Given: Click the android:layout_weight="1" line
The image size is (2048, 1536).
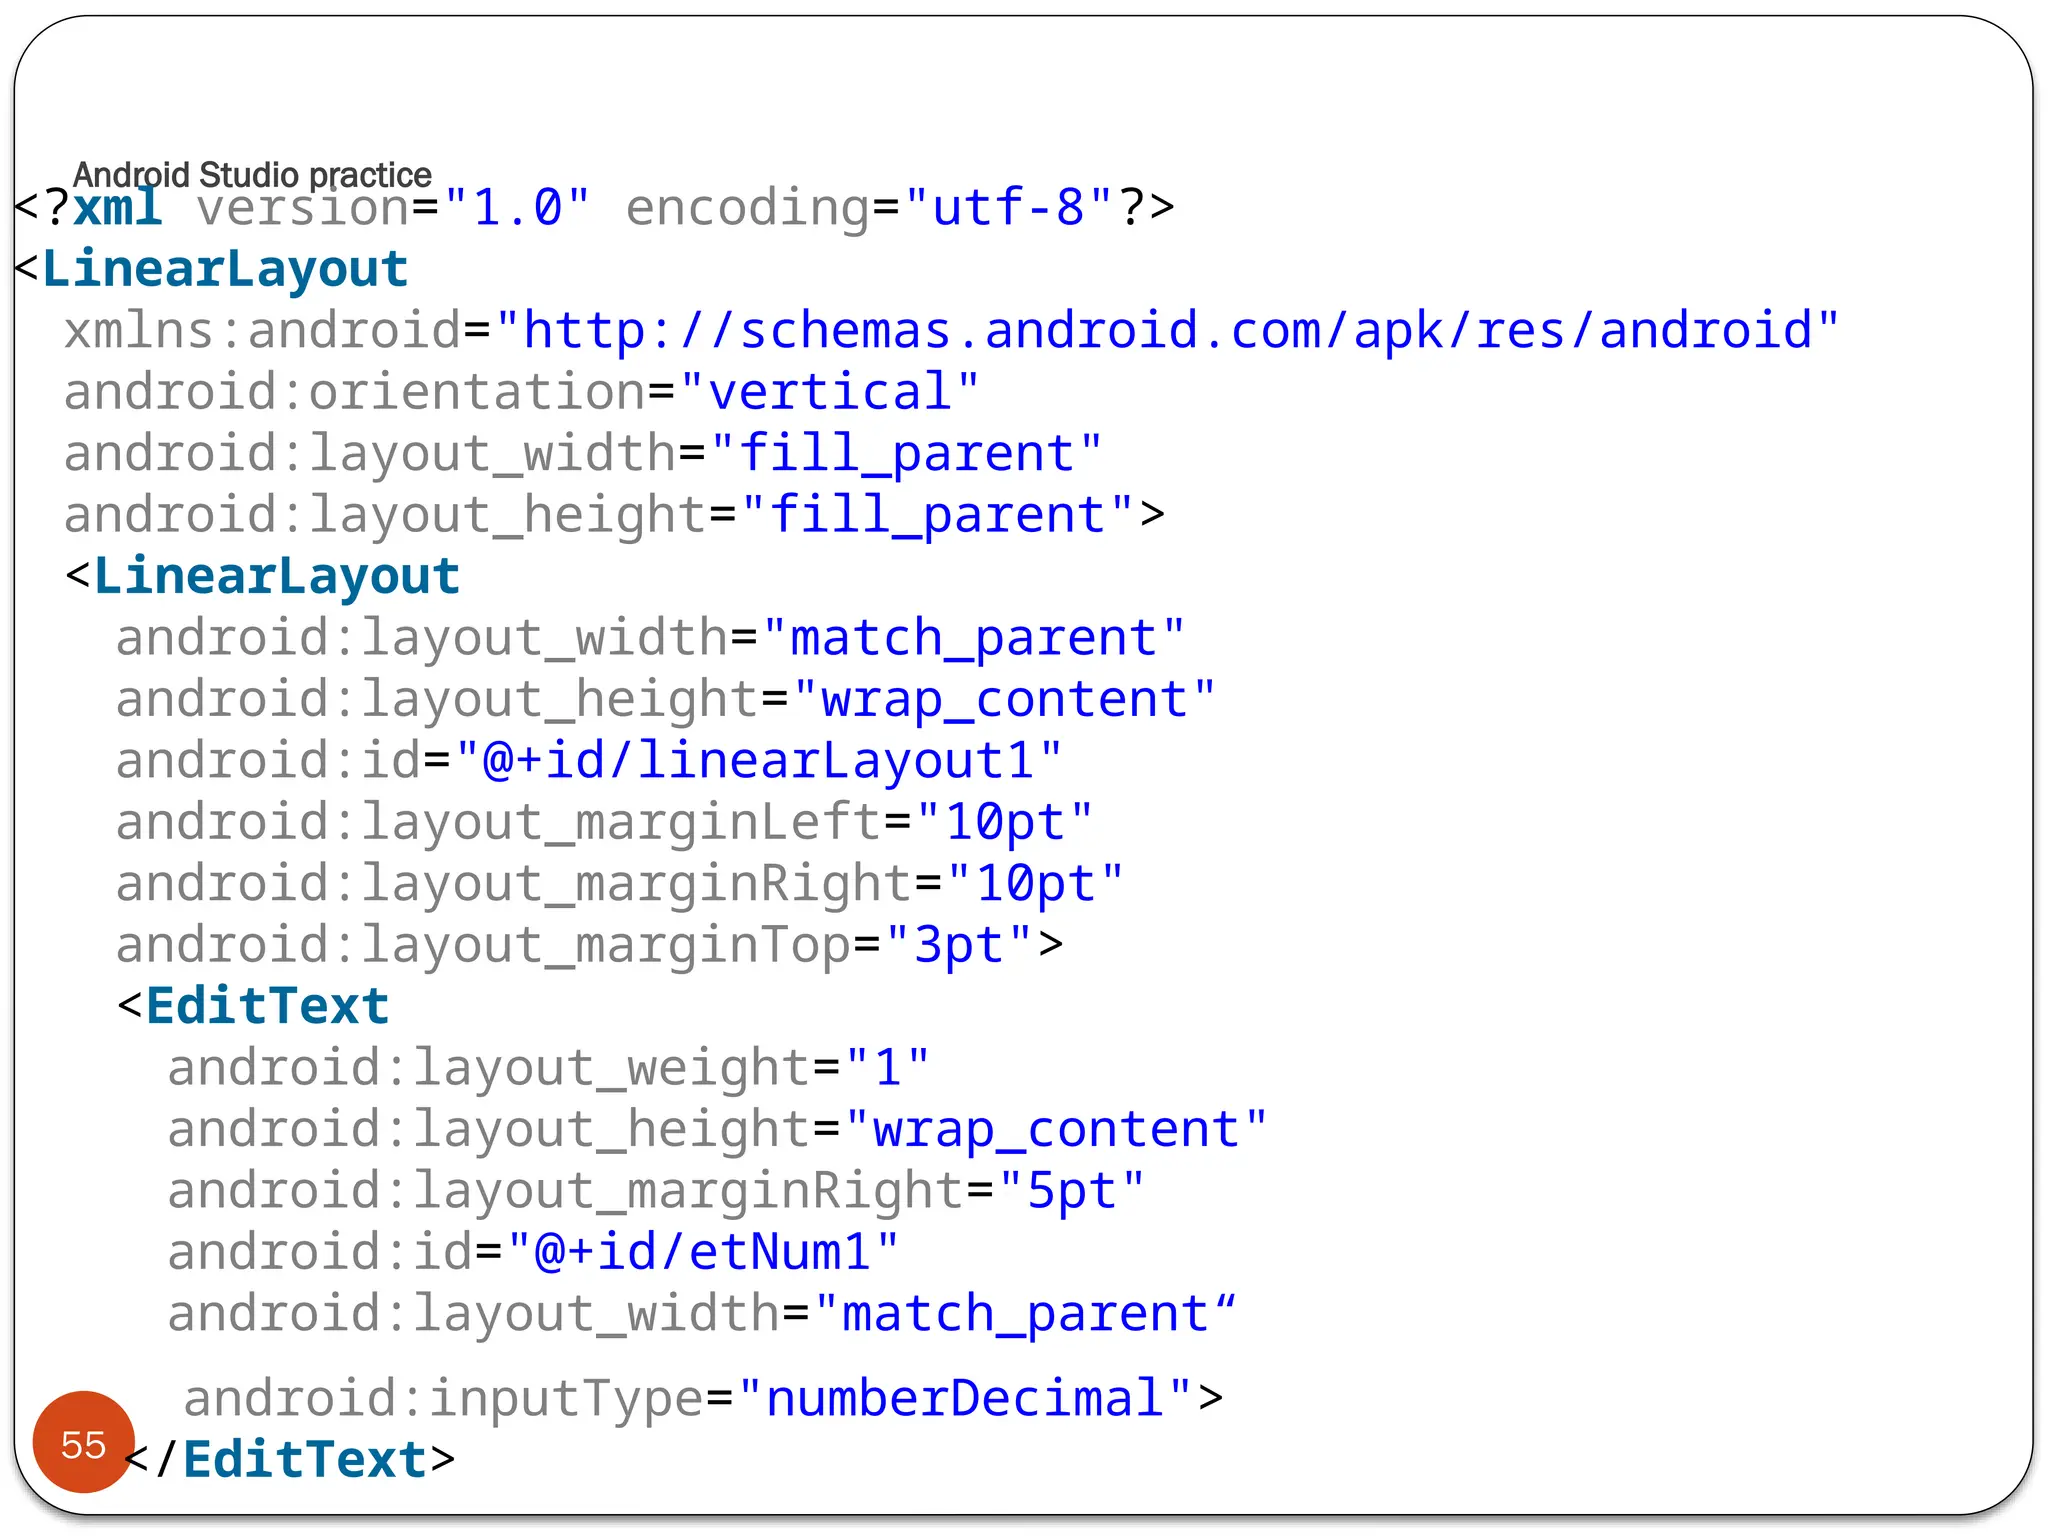Looking at the screenshot, I should (x=549, y=1068).
